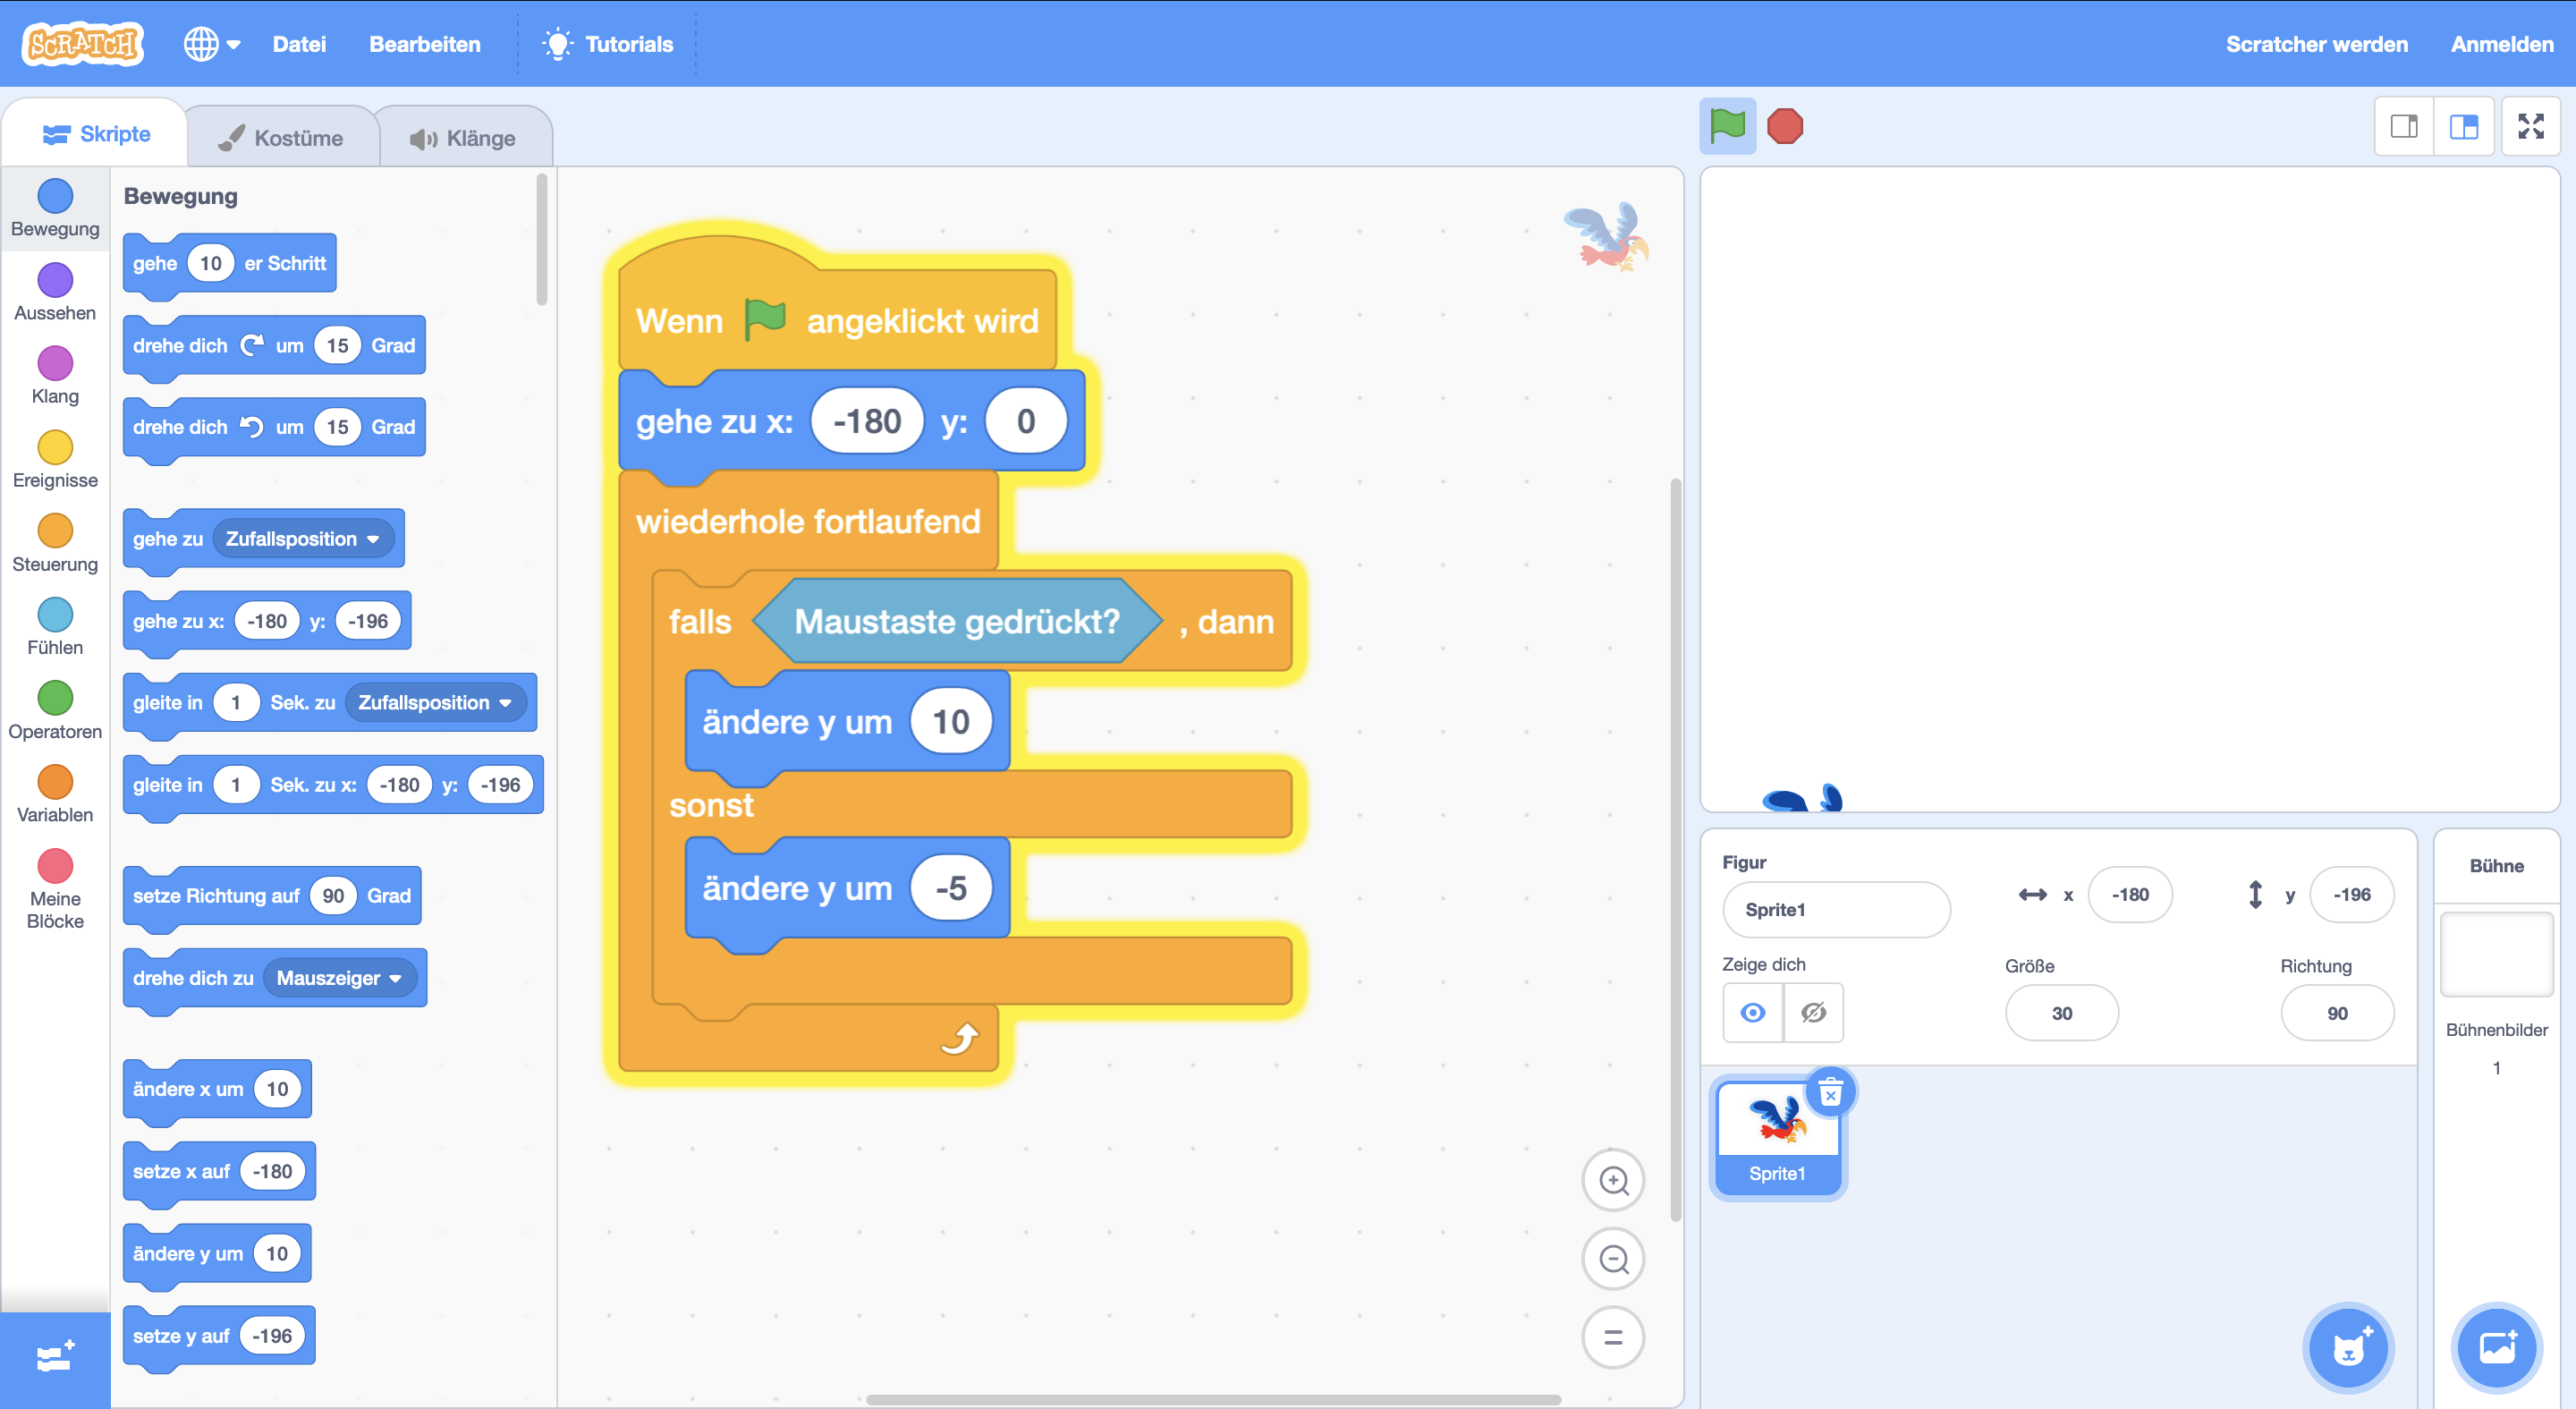Open the add extension button
This screenshot has width=2576, height=1409.
coord(55,1358)
